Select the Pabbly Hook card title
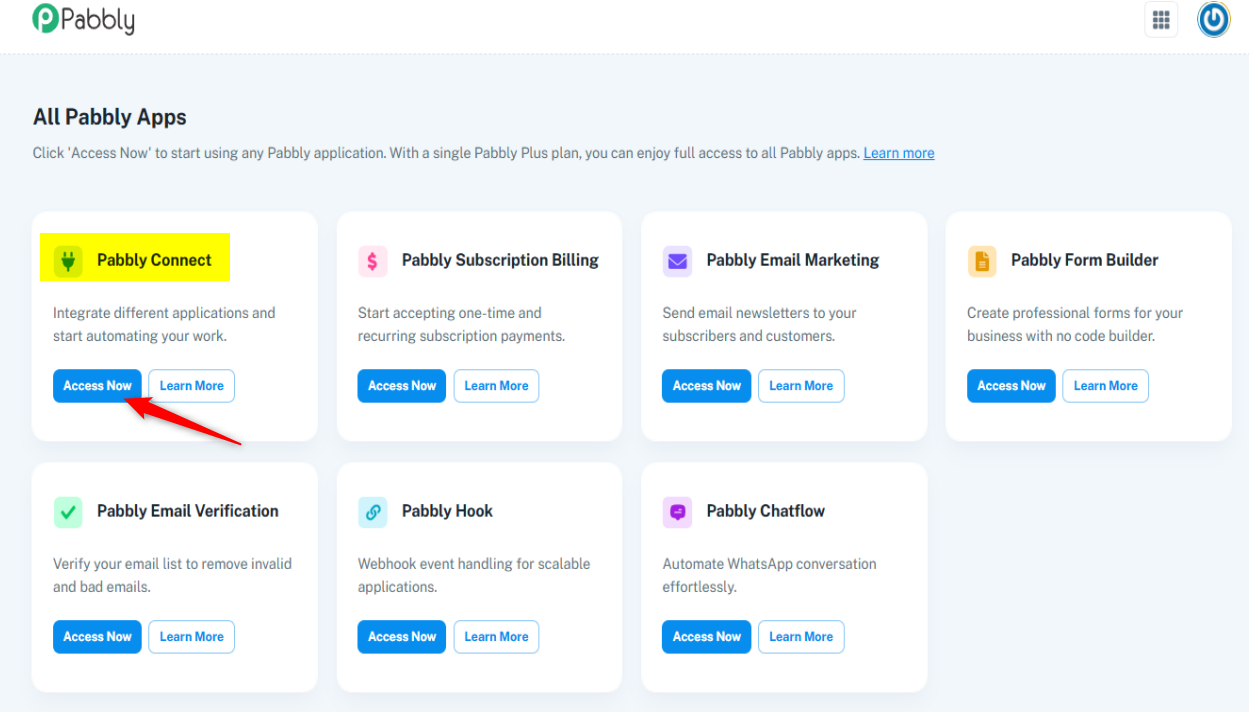Screen dimensions: 1249x712 pyautogui.click(x=447, y=511)
